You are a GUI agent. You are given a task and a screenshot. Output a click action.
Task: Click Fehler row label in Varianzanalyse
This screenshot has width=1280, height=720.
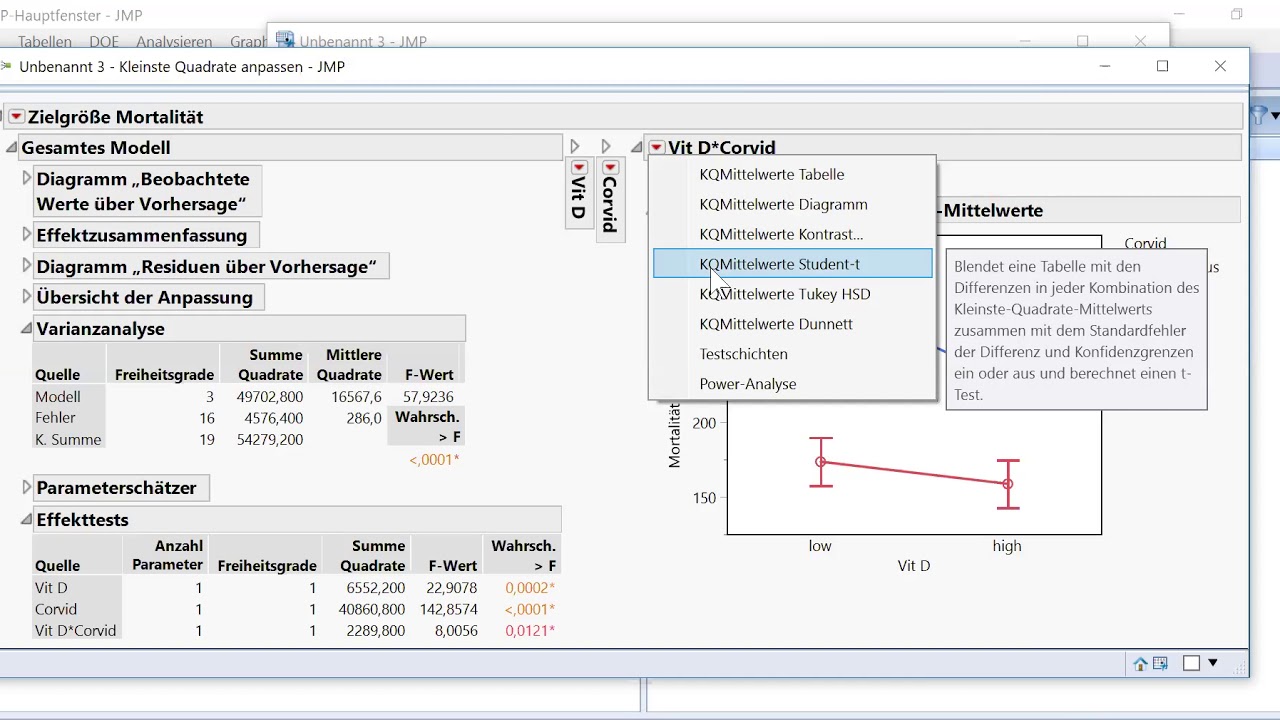click(55, 418)
